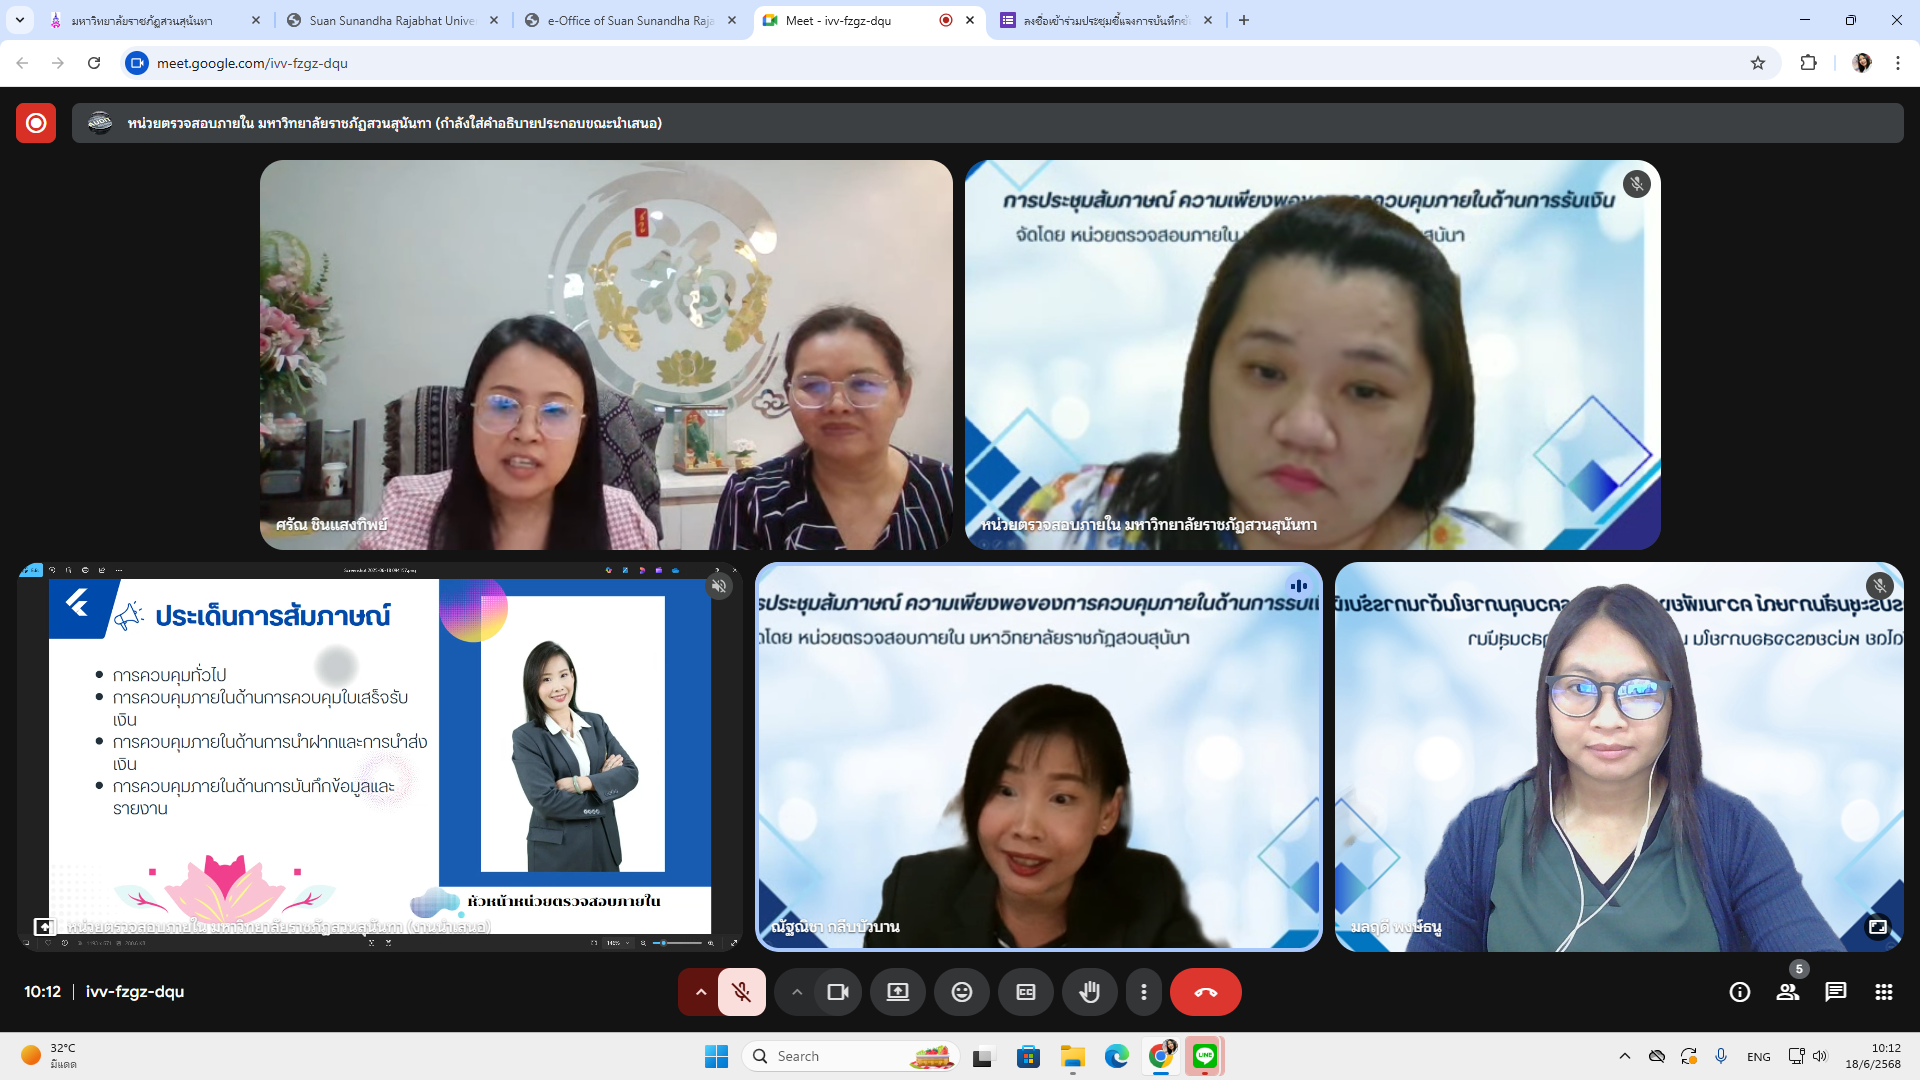The height and width of the screenshot is (1080, 1920).
Task: Open the emoji reactions button
Action: 961,992
